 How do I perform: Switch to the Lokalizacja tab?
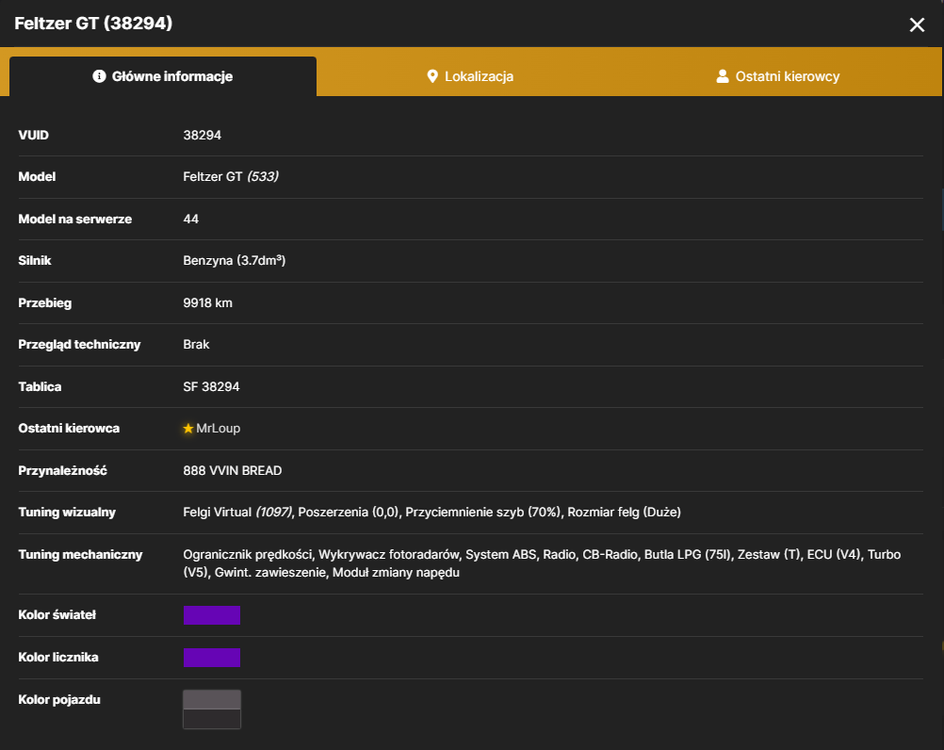[470, 76]
